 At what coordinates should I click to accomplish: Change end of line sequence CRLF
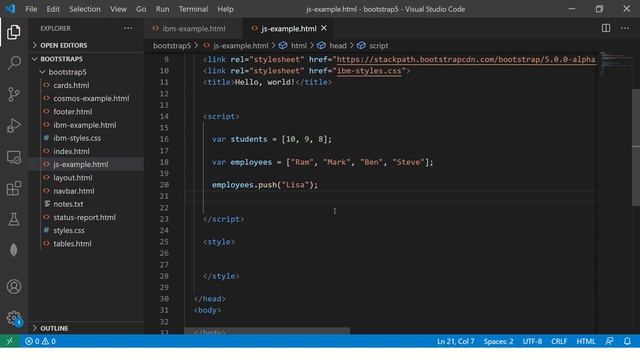coord(559,341)
